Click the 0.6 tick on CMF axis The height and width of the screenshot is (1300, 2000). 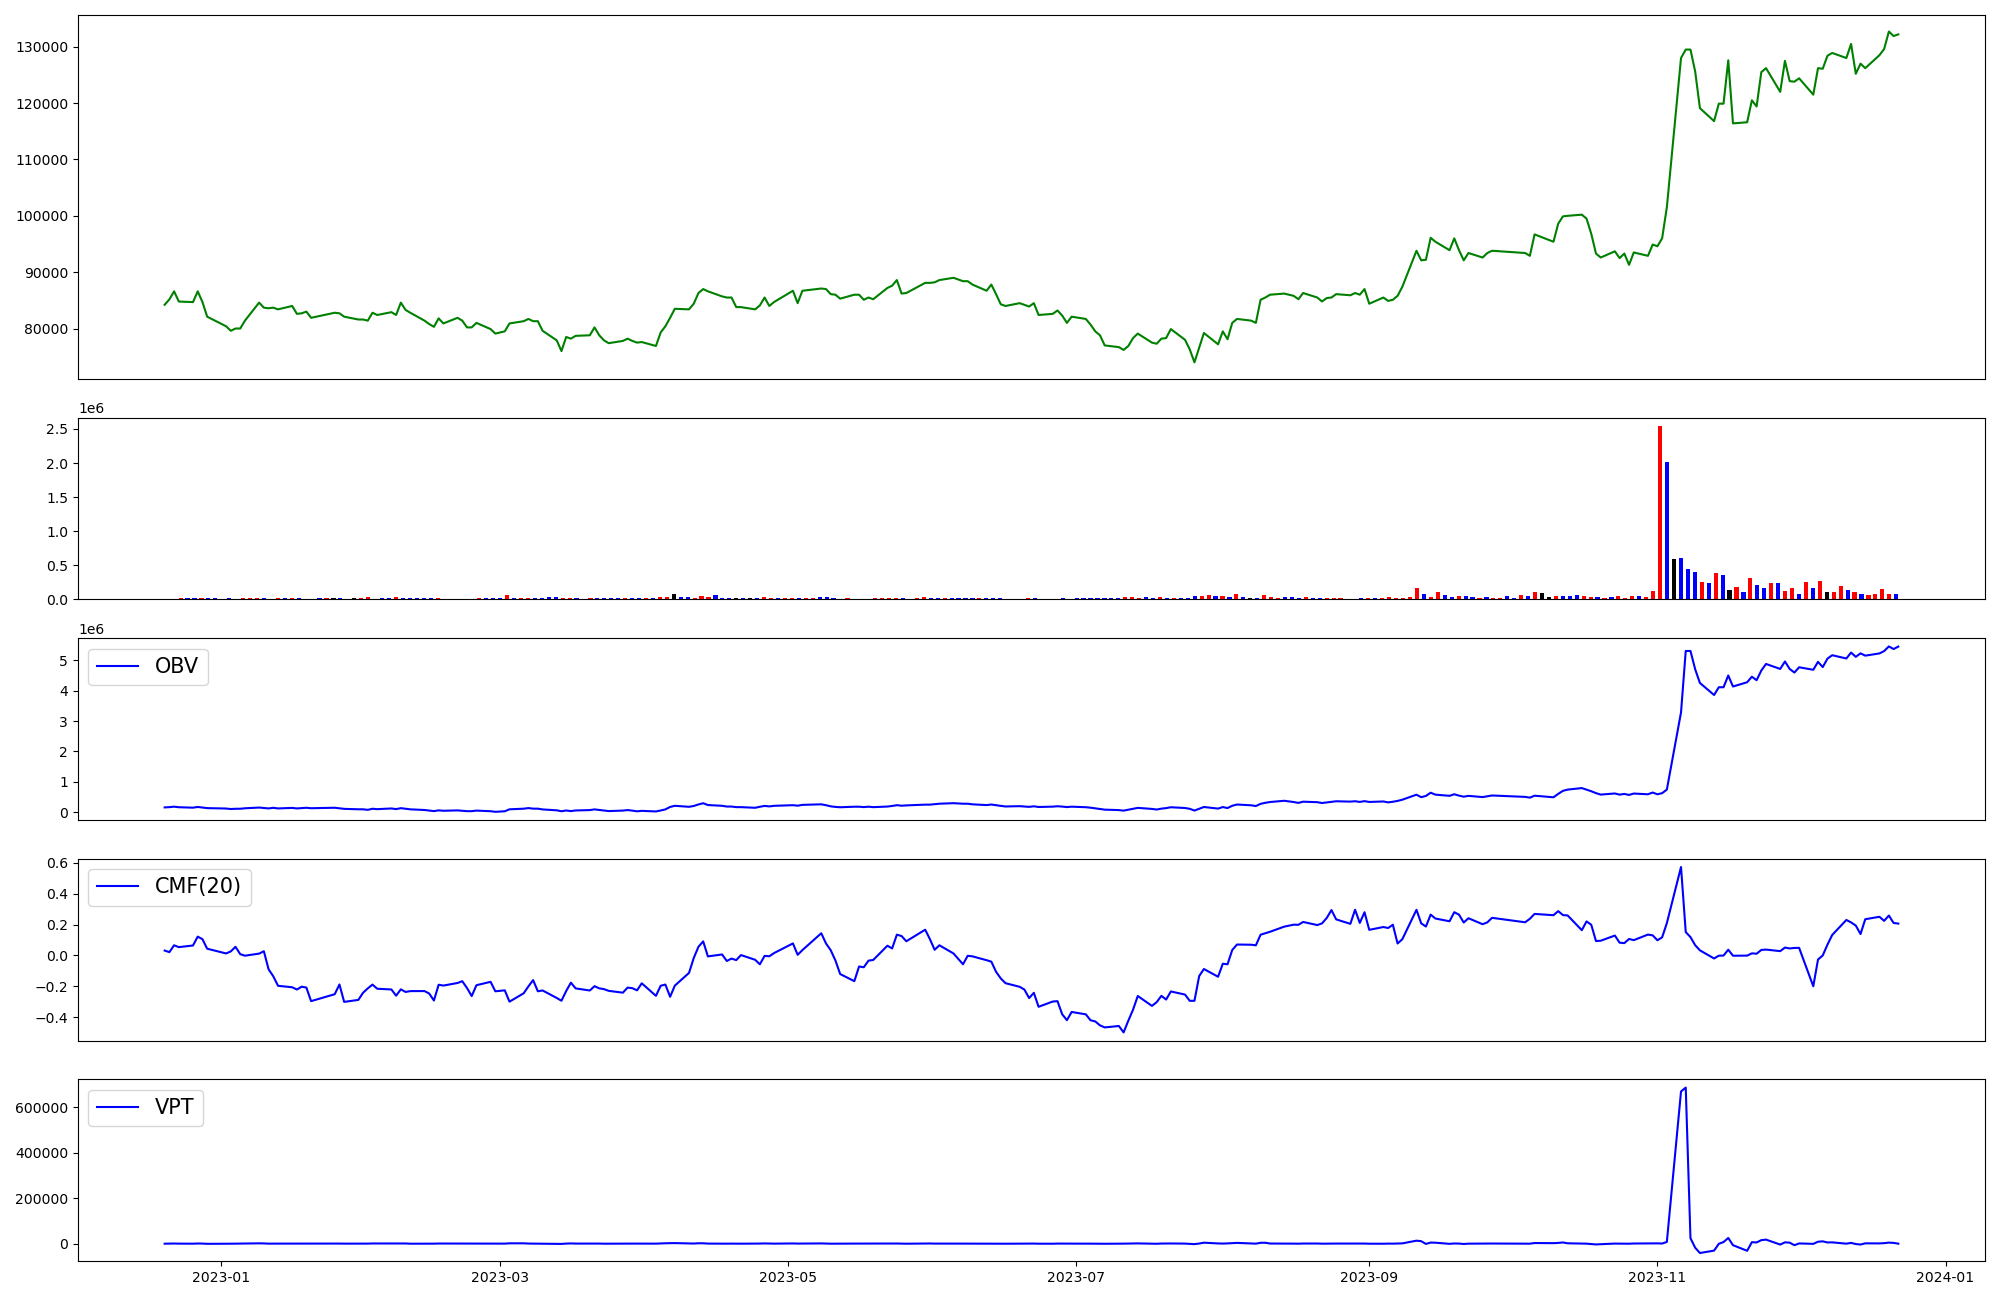(x=57, y=863)
